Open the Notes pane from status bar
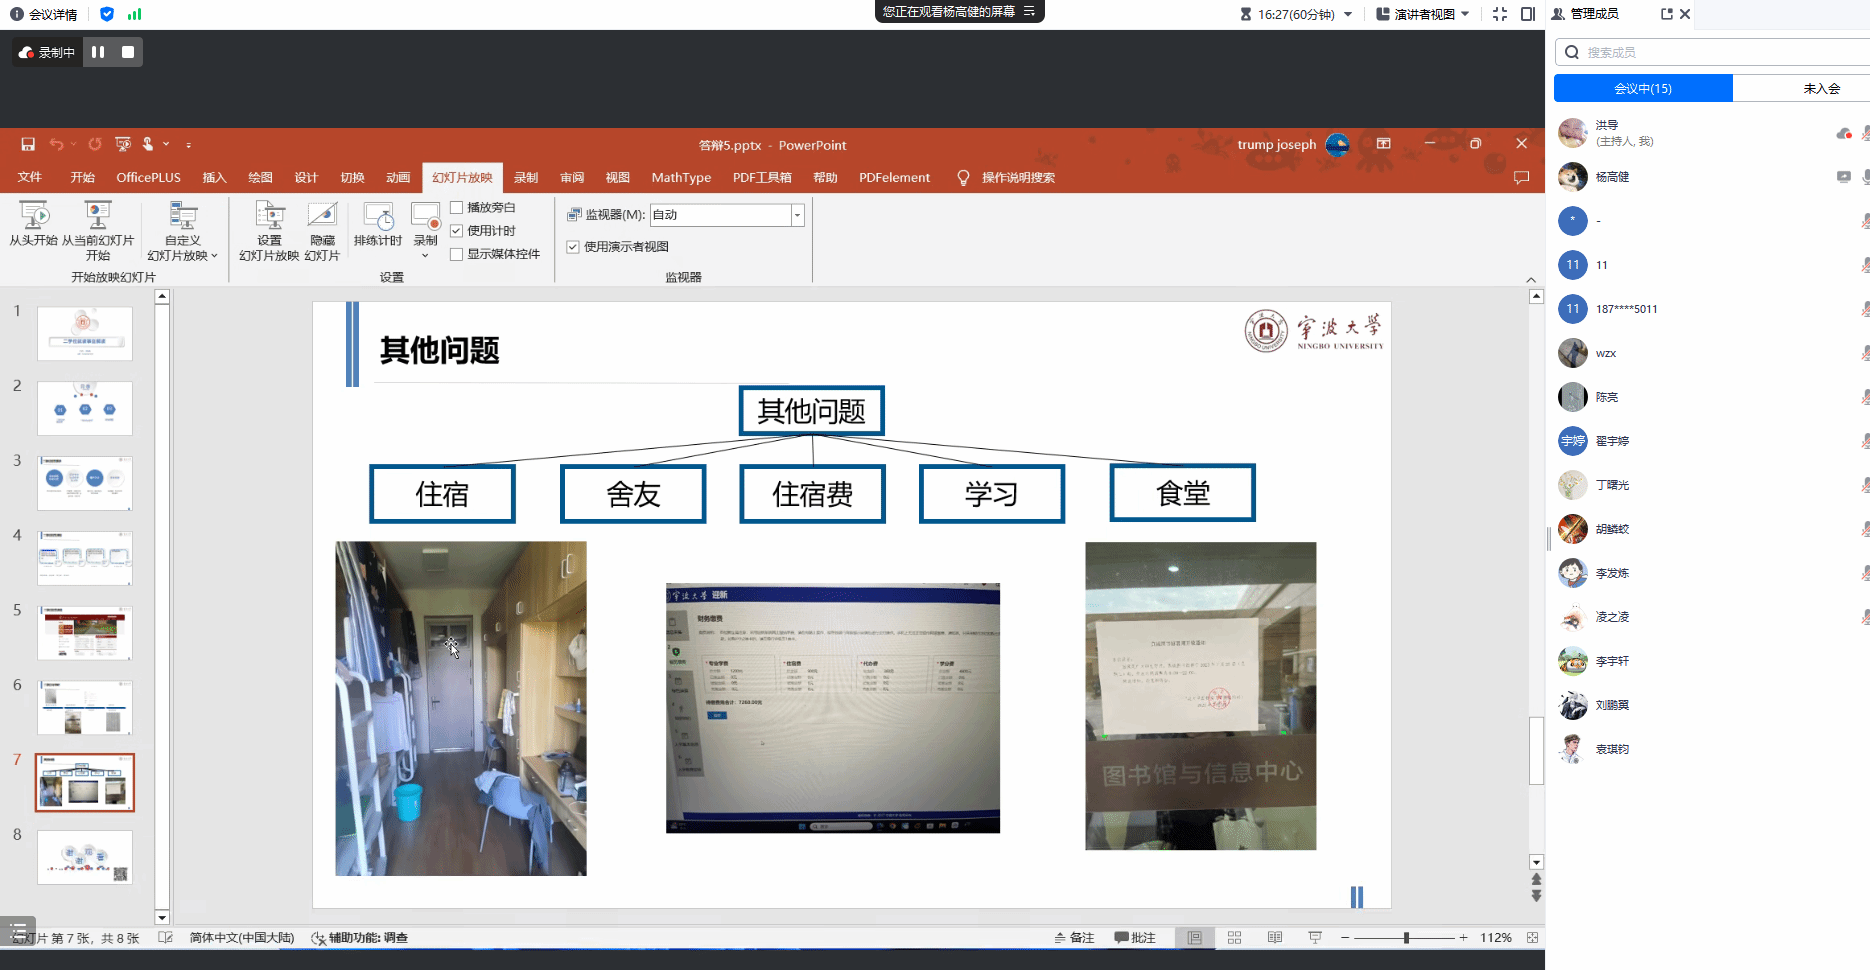Image resolution: width=1870 pixels, height=970 pixels. pyautogui.click(x=1074, y=938)
